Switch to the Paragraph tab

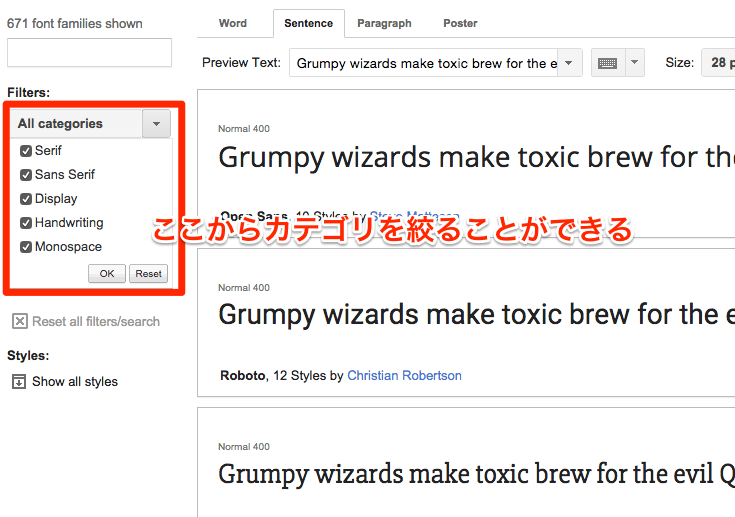[384, 23]
